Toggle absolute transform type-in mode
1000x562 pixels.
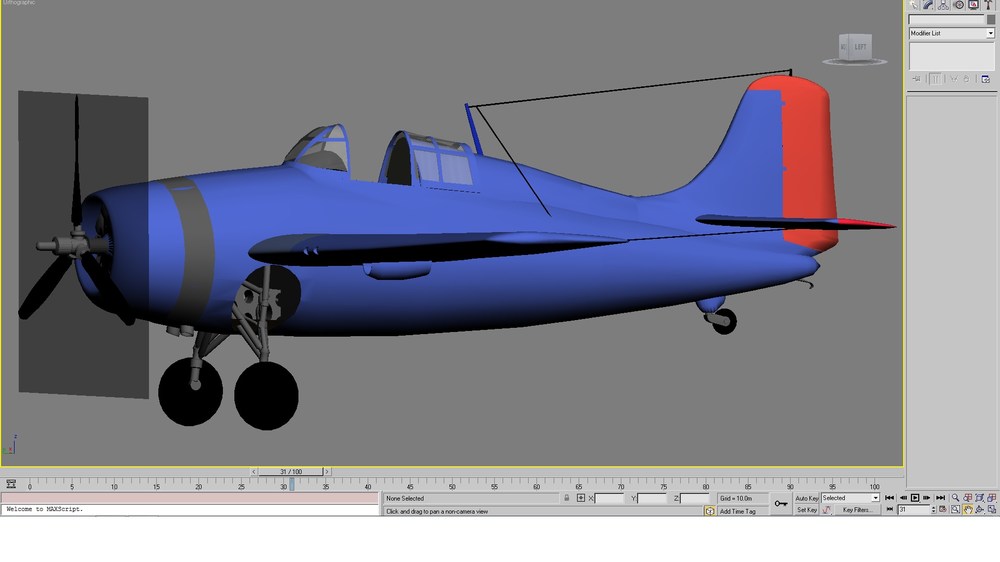[580, 498]
